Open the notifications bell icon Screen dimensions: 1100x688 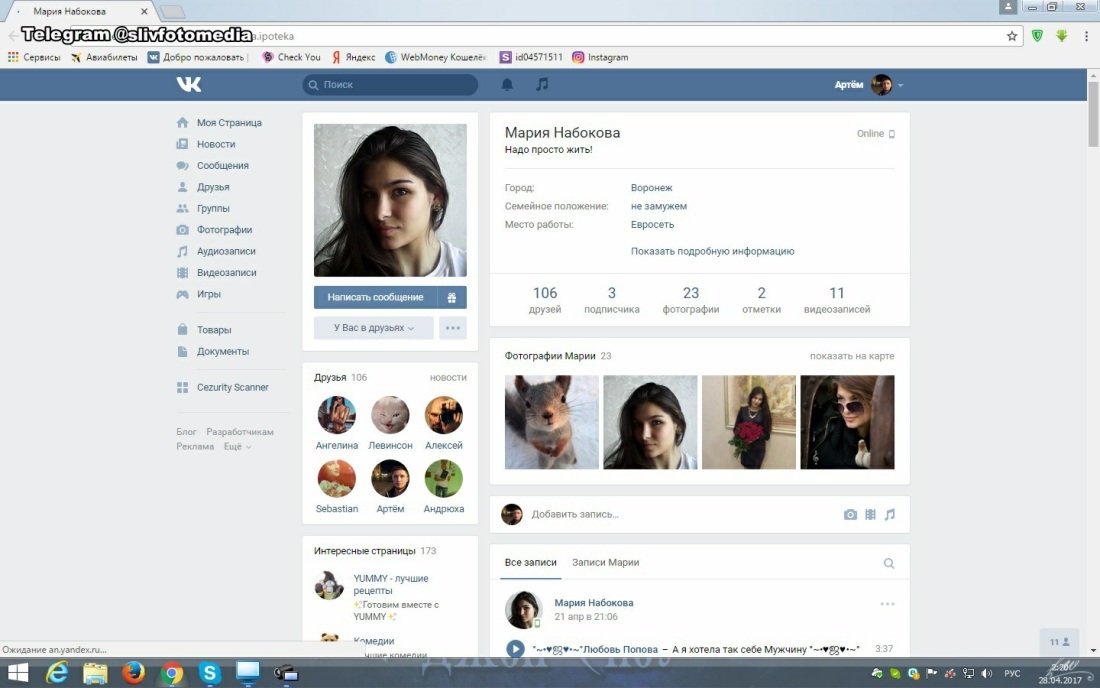click(x=507, y=85)
